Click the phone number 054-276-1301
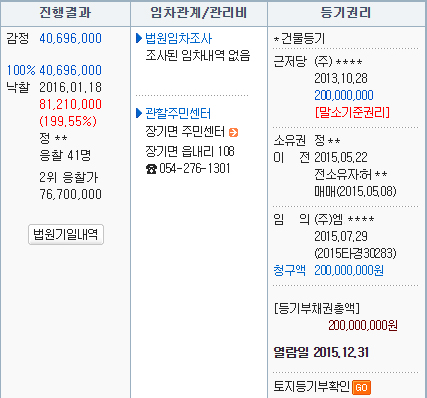 195,168
